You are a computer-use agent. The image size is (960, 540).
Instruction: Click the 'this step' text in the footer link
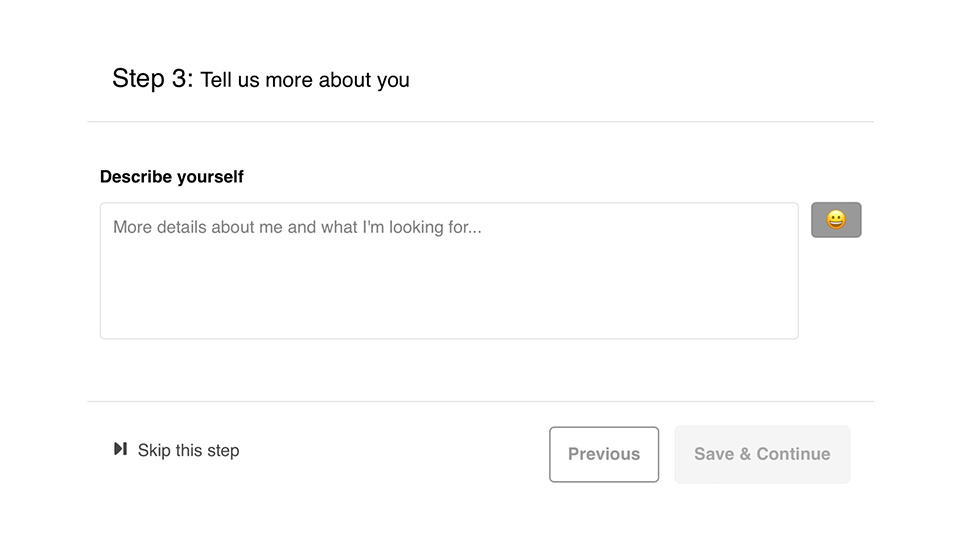(208, 451)
